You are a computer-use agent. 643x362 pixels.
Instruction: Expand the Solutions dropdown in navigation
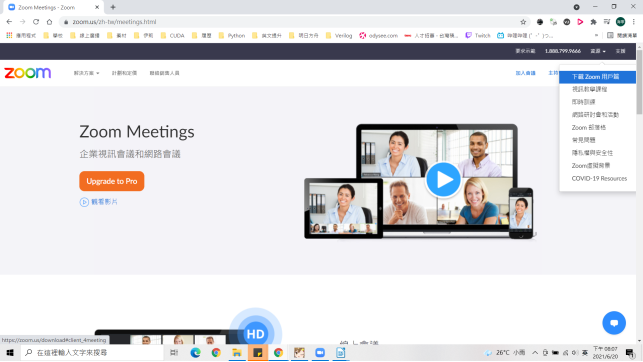point(87,73)
